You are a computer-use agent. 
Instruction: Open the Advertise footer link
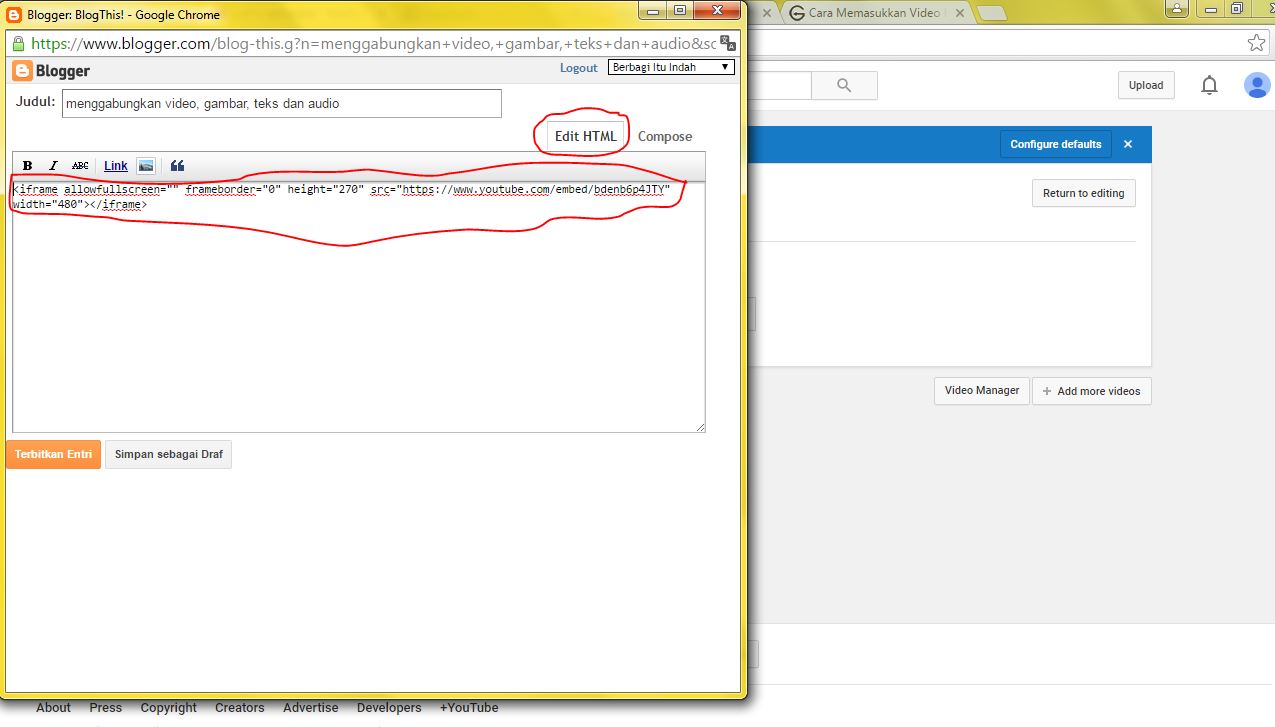click(311, 707)
